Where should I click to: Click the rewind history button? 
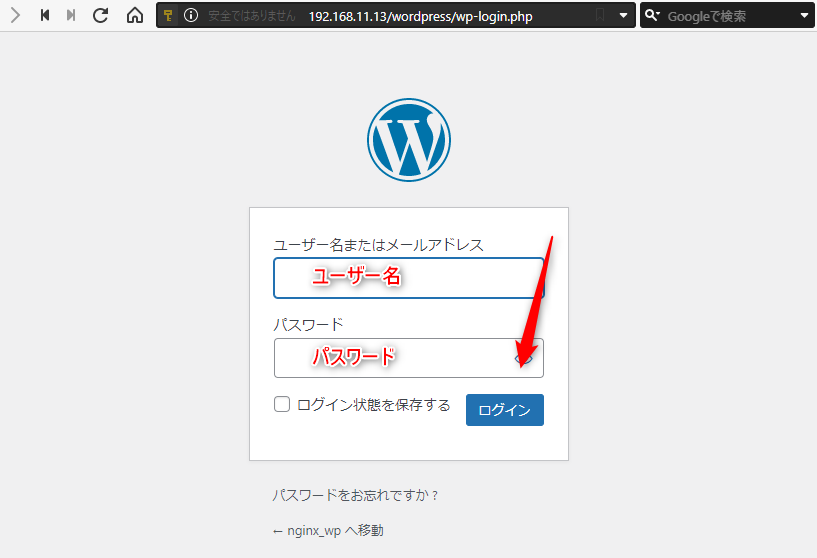(44, 16)
